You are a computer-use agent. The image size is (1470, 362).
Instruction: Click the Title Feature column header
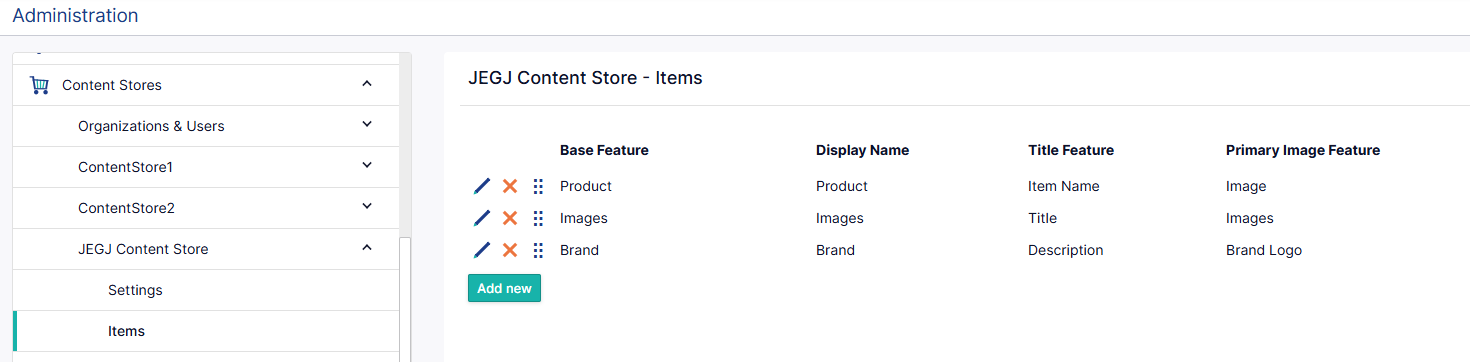click(x=1071, y=150)
